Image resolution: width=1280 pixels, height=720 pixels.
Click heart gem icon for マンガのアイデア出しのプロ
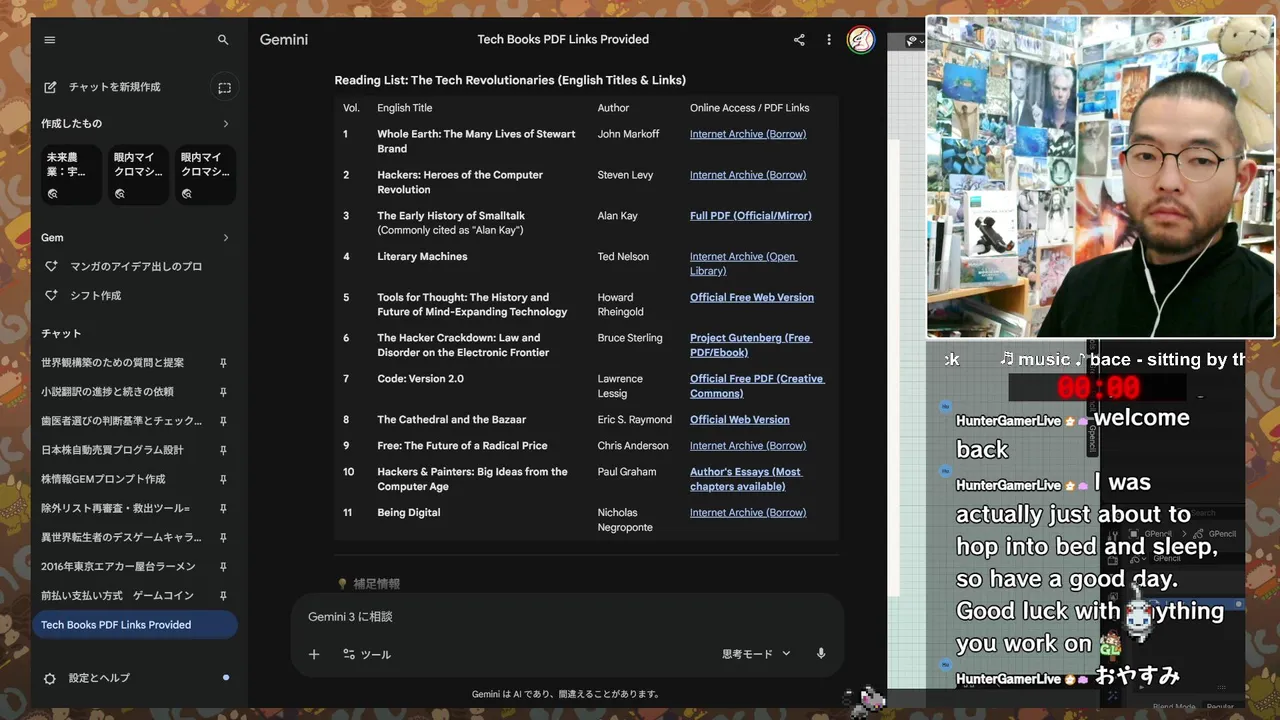(51, 267)
